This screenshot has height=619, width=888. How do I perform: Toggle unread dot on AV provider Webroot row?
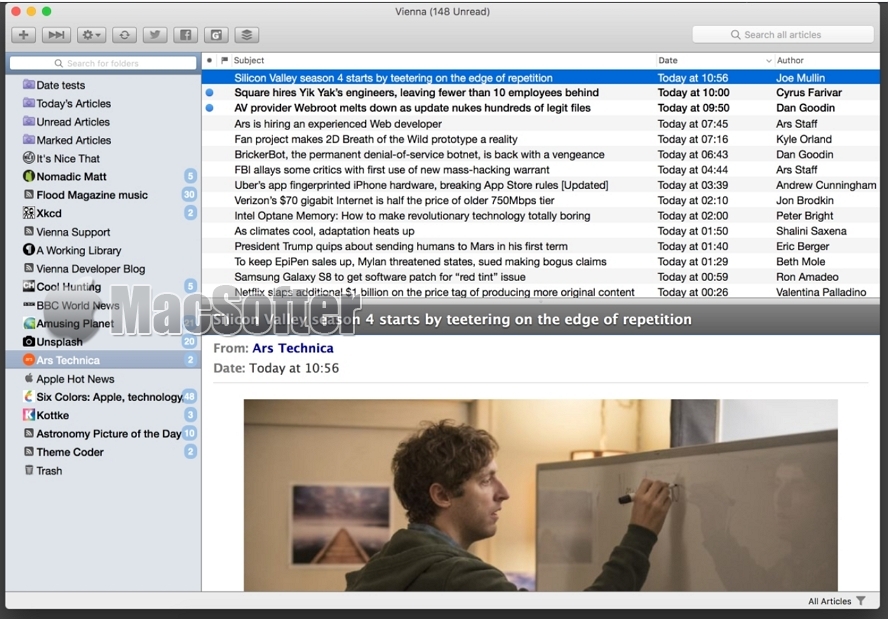tap(210, 108)
